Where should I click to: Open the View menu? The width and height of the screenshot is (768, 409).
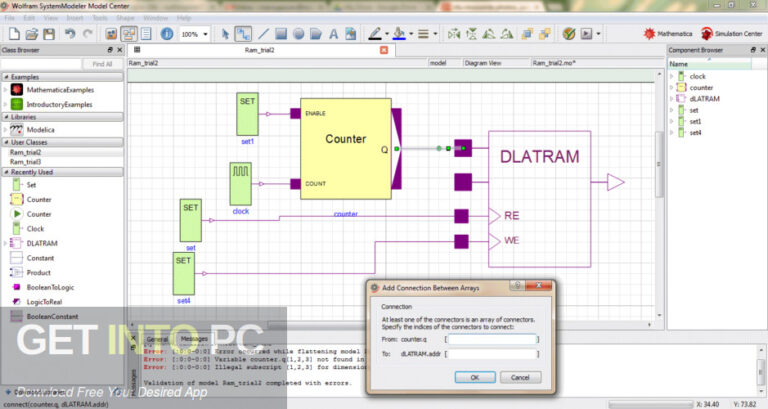(50, 18)
